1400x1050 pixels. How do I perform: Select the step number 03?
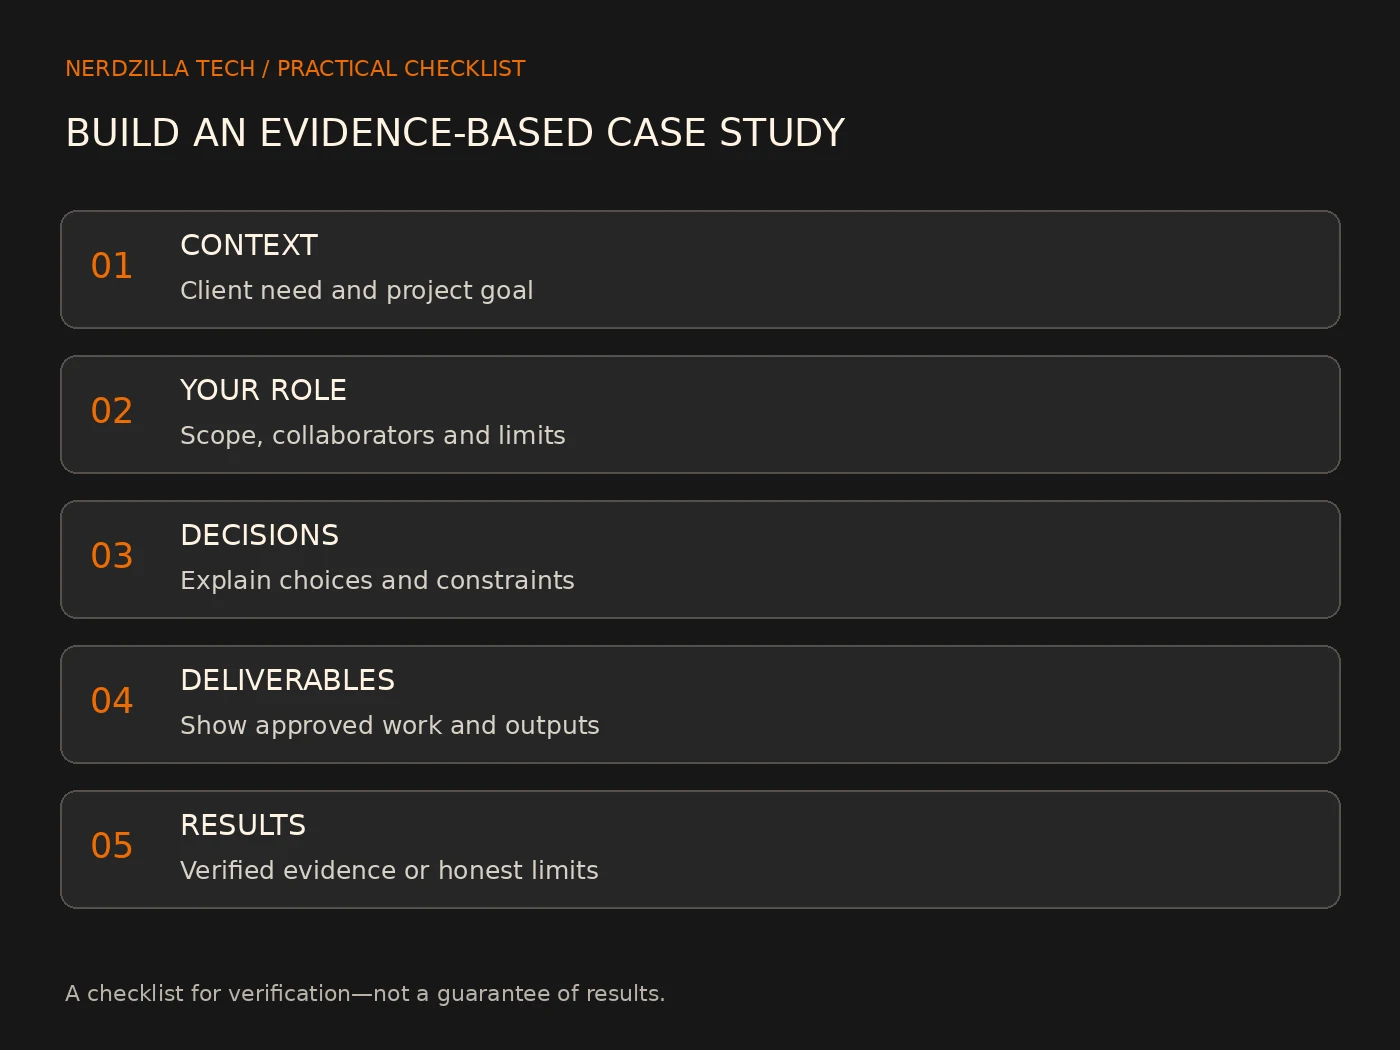(x=112, y=556)
